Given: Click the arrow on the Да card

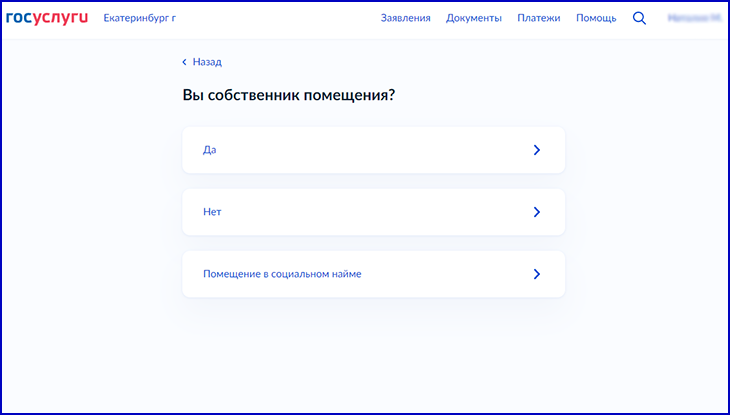Looking at the screenshot, I should tap(536, 150).
